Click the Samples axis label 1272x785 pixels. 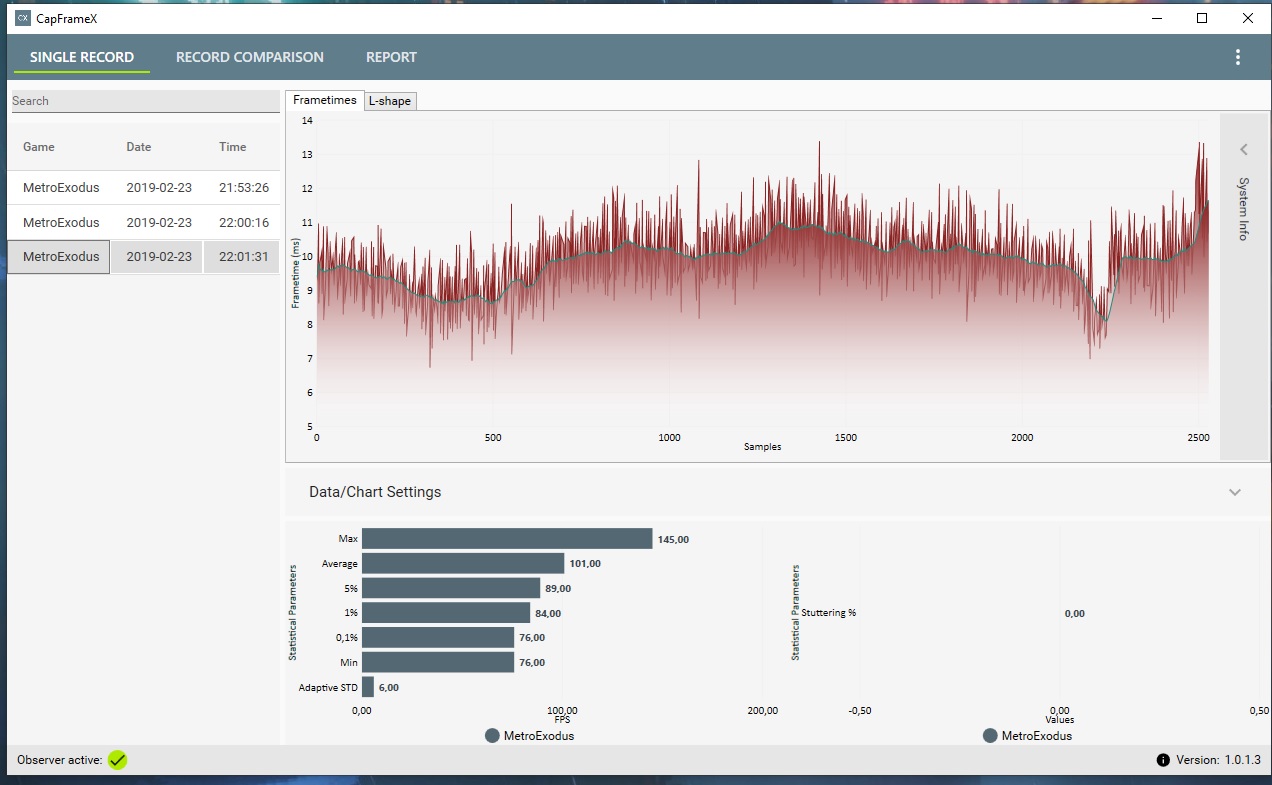[x=762, y=447]
